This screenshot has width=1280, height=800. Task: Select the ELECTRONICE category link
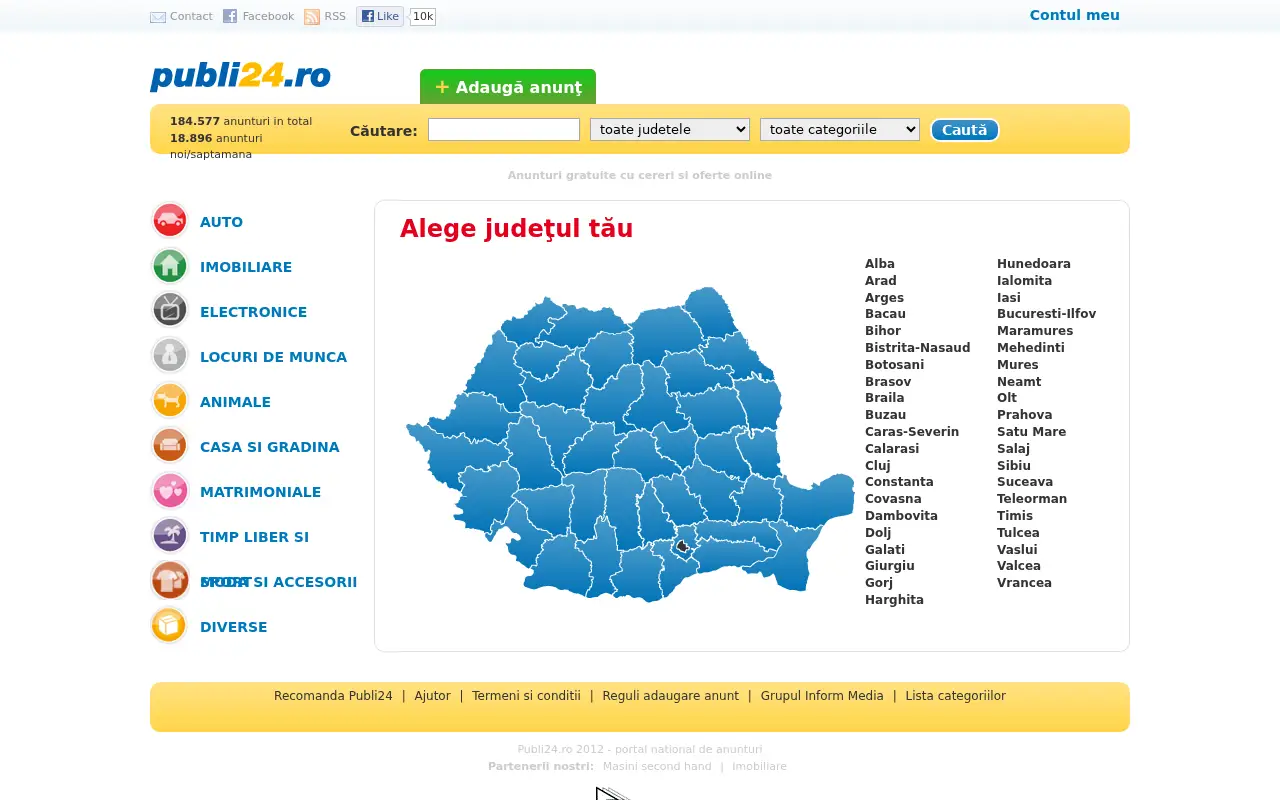254,312
